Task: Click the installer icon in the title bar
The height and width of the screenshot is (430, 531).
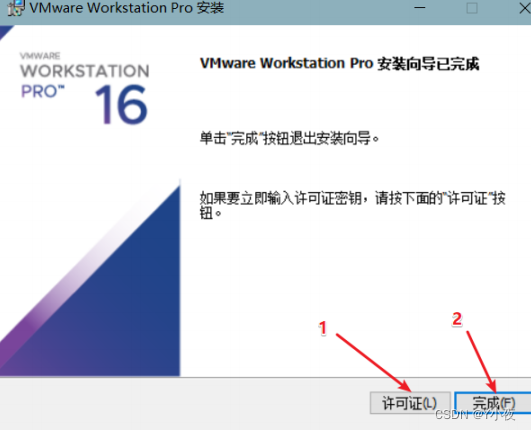Action: [16, 8]
